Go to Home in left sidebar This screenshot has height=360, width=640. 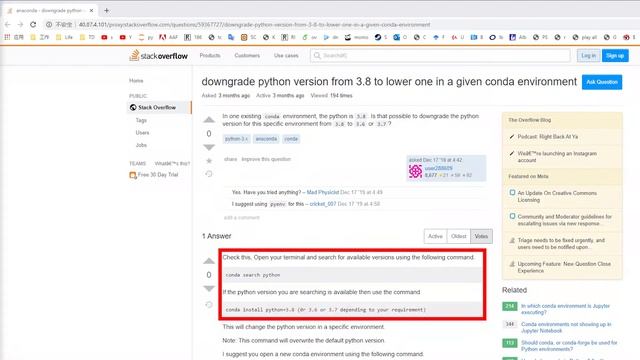(136, 81)
